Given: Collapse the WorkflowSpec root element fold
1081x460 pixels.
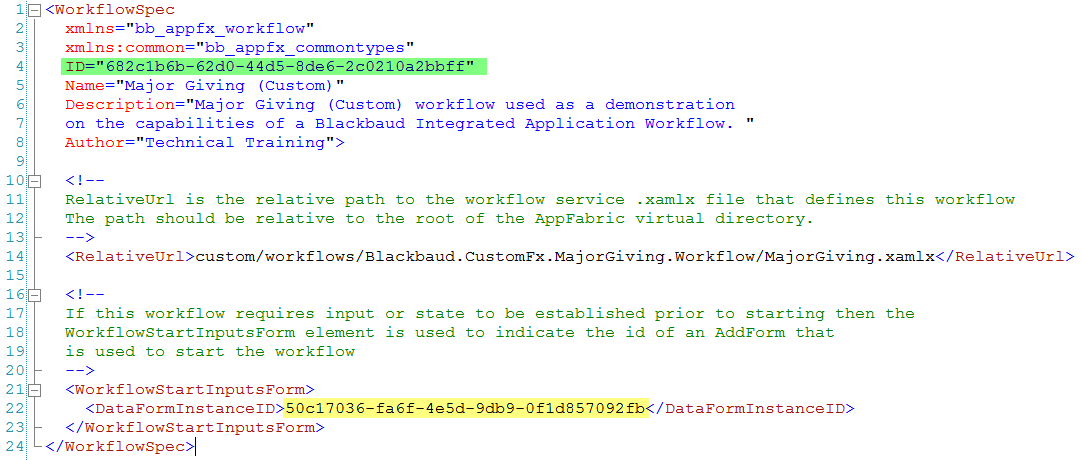Looking at the screenshot, I should 36,10.
